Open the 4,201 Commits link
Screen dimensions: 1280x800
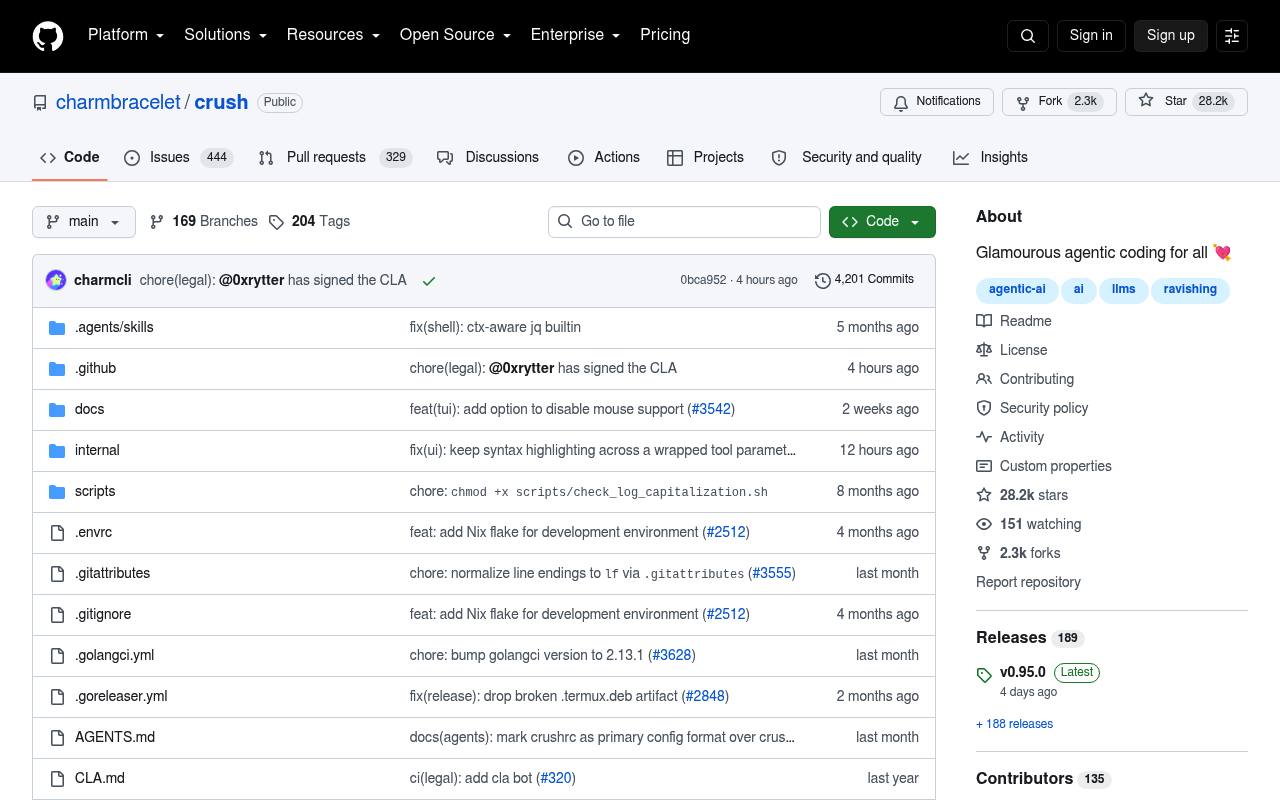click(864, 280)
